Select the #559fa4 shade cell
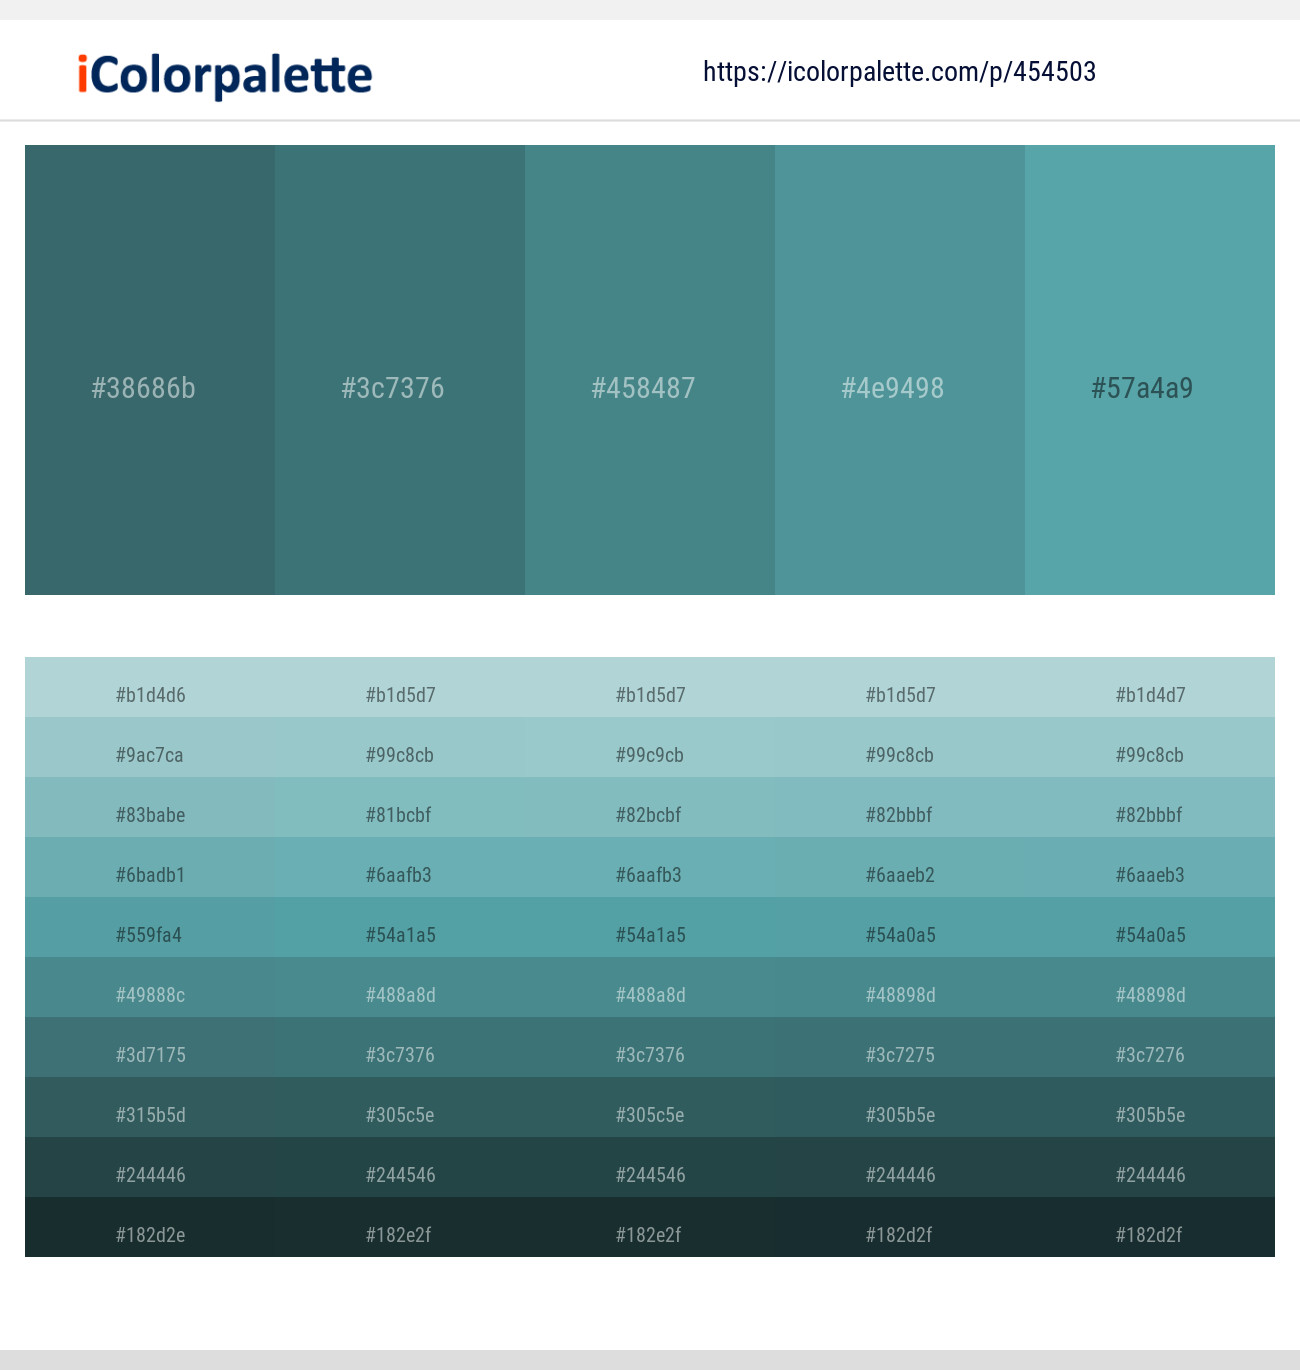This screenshot has width=1300, height=1370. pos(150,927)
